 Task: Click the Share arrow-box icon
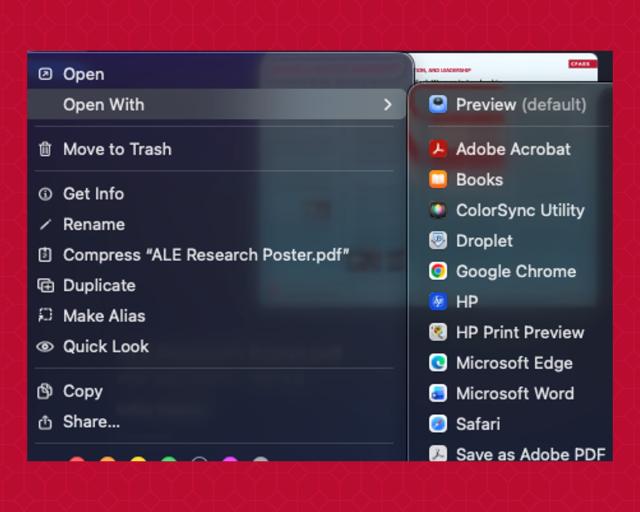tap(45, 422)
